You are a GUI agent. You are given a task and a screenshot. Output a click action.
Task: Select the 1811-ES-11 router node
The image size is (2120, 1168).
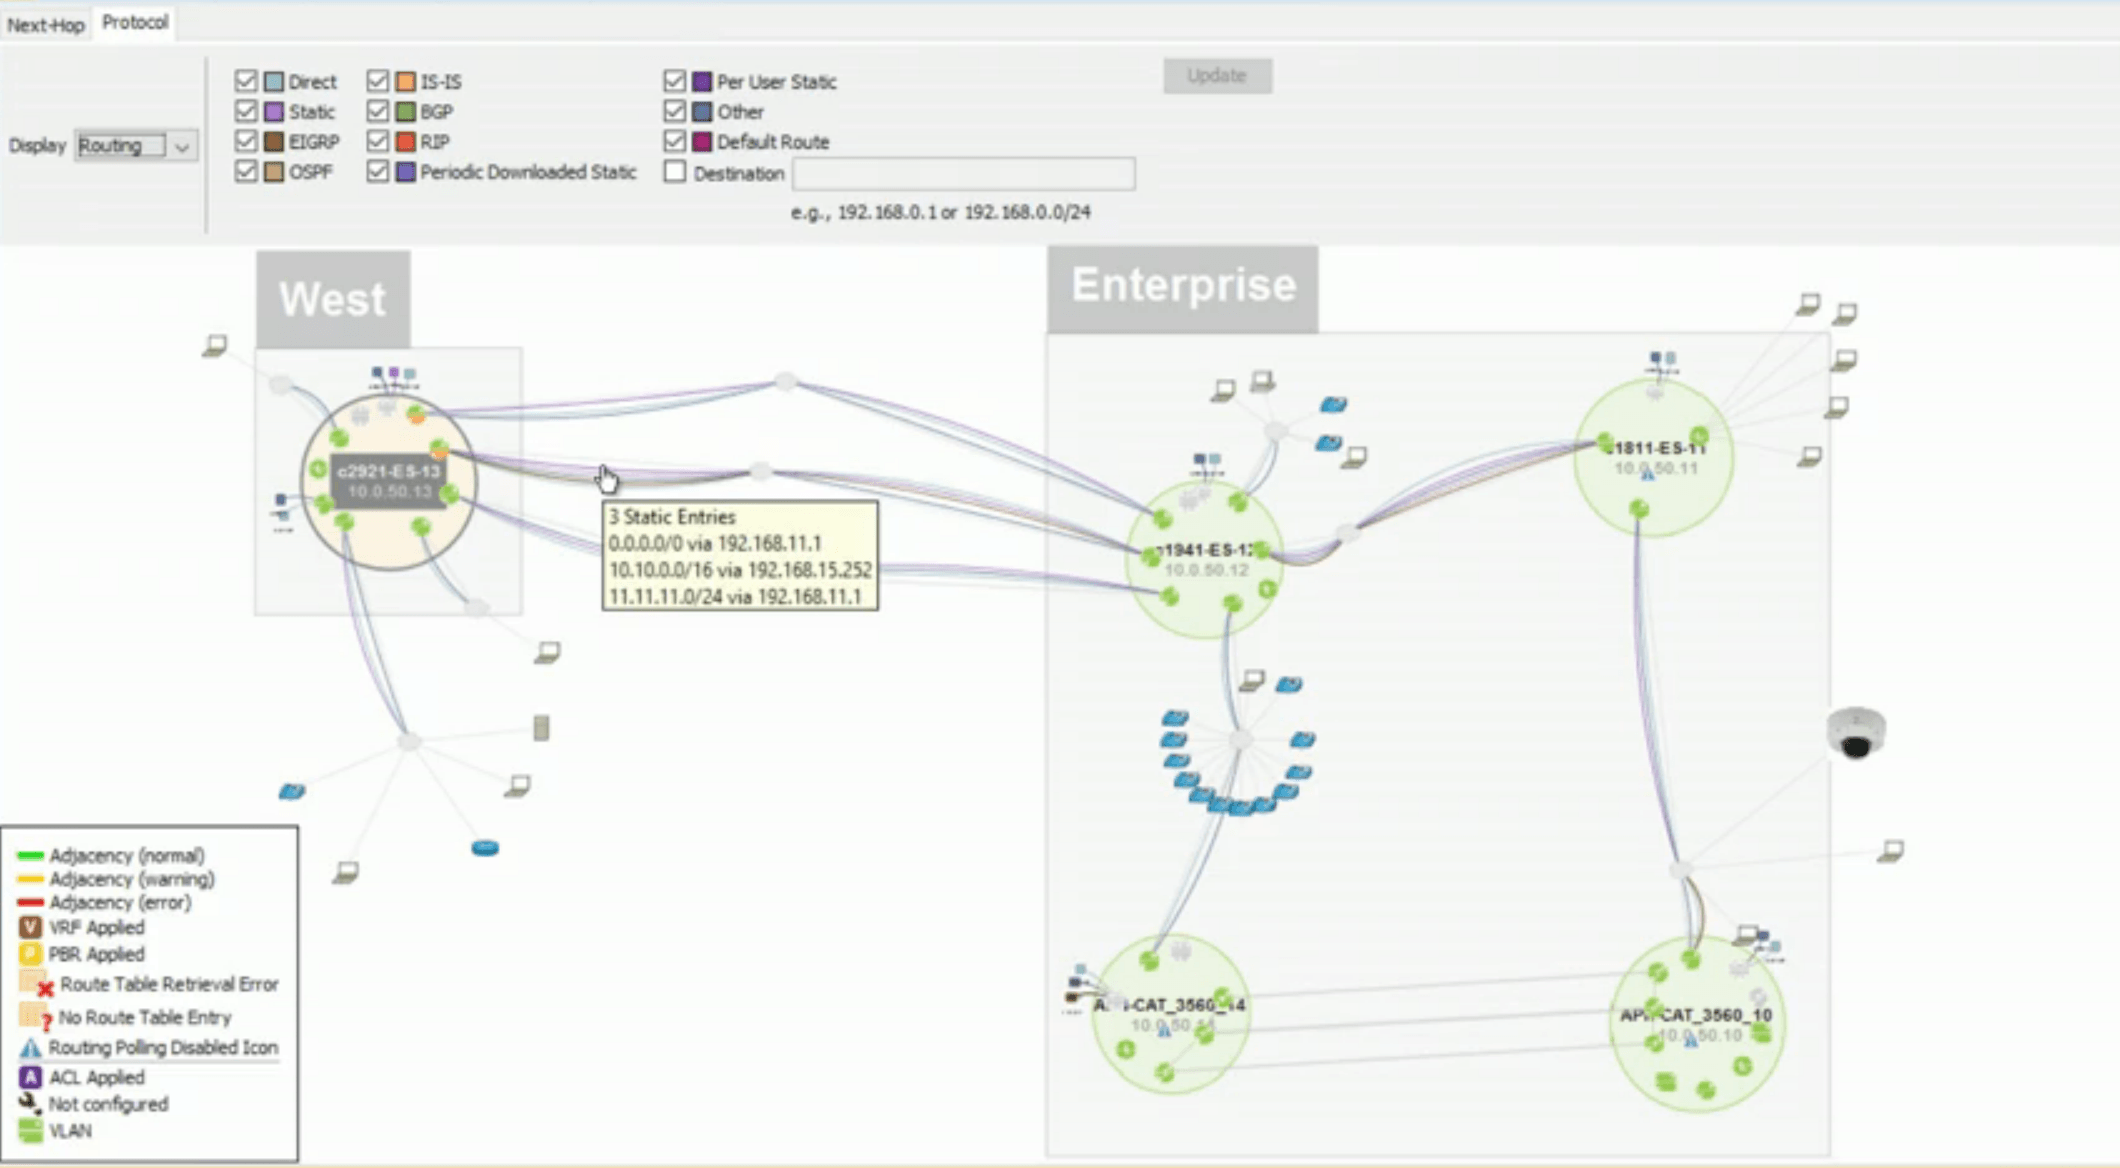tap(1654, 458)
